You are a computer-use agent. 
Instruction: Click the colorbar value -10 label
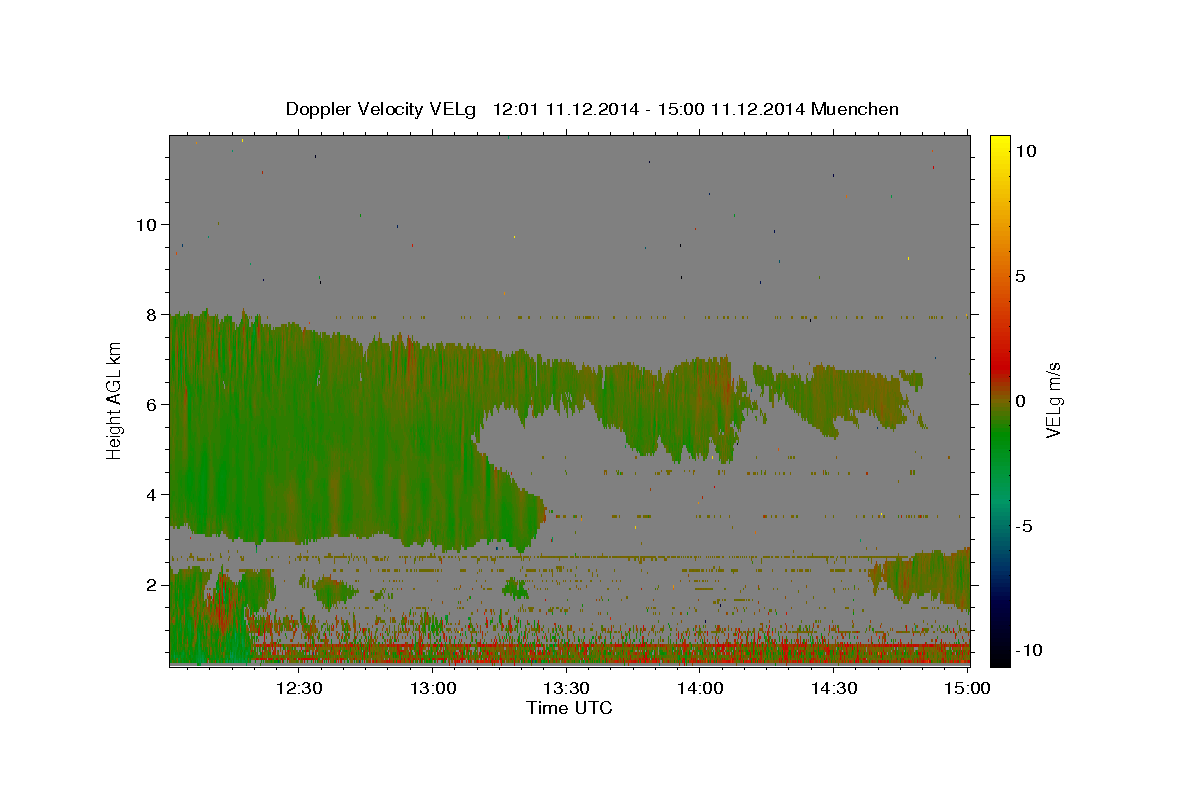(x=1027, y=650)
